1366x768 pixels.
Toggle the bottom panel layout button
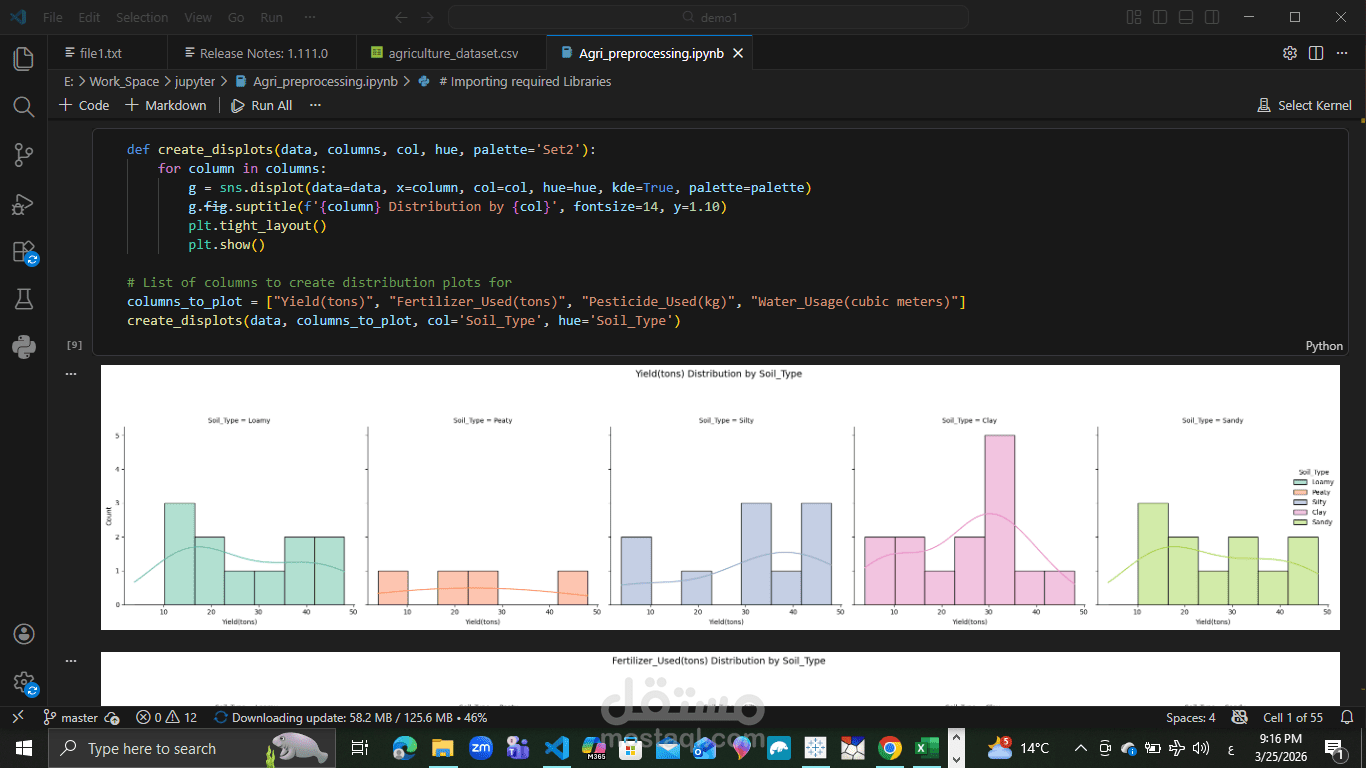[x=1186, y=17]
